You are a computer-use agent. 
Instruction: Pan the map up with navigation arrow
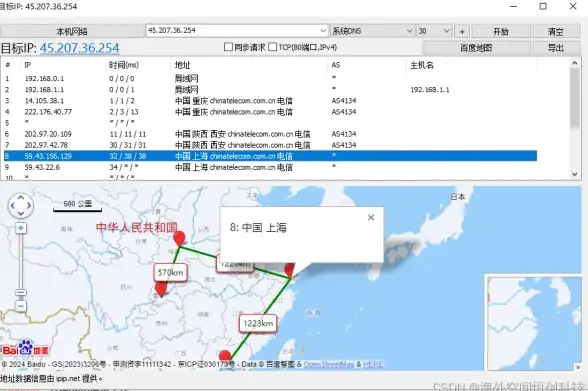21,197
